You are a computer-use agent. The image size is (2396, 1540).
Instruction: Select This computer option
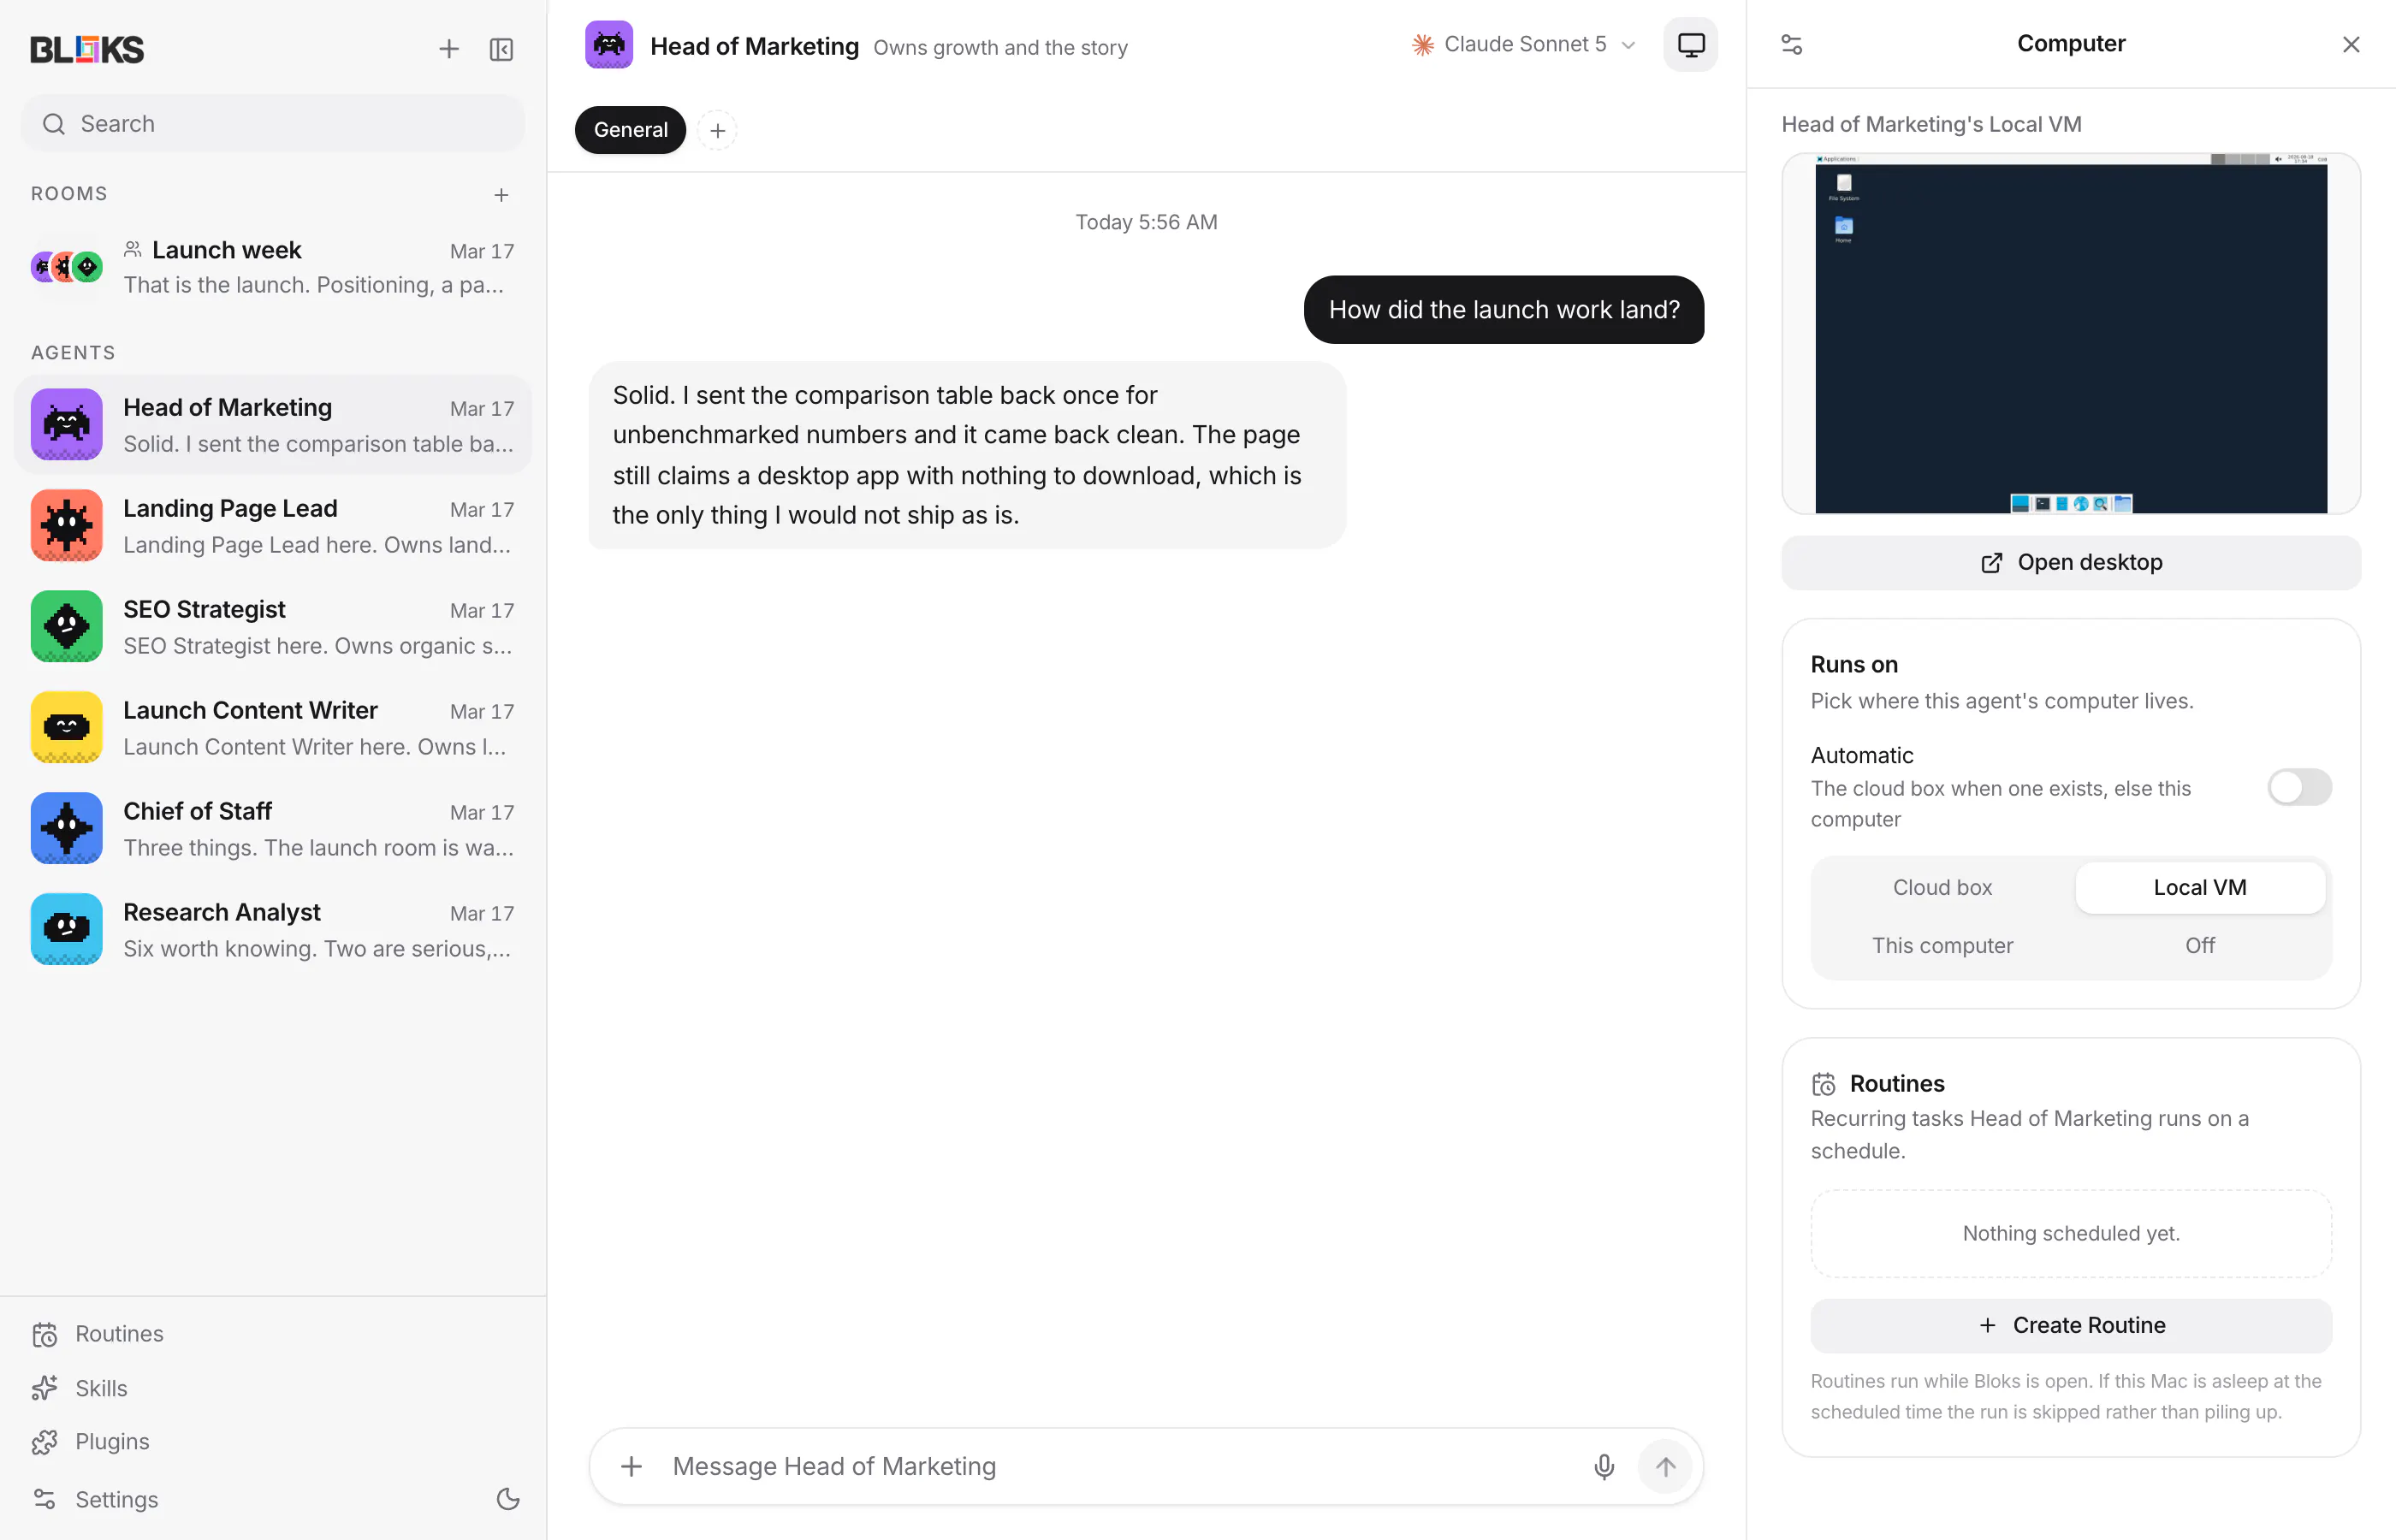[1942, 946]
